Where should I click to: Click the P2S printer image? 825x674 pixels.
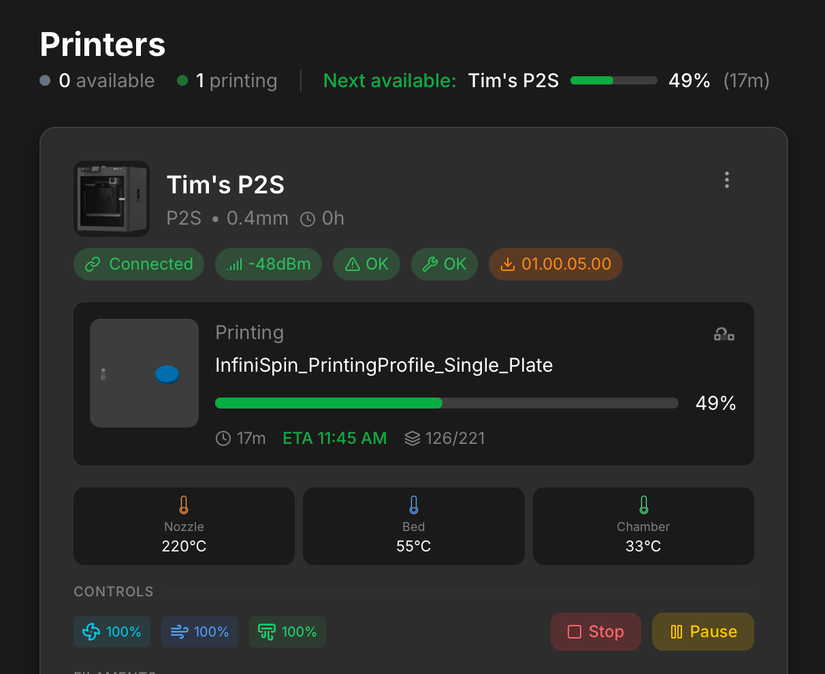[111, 198]
